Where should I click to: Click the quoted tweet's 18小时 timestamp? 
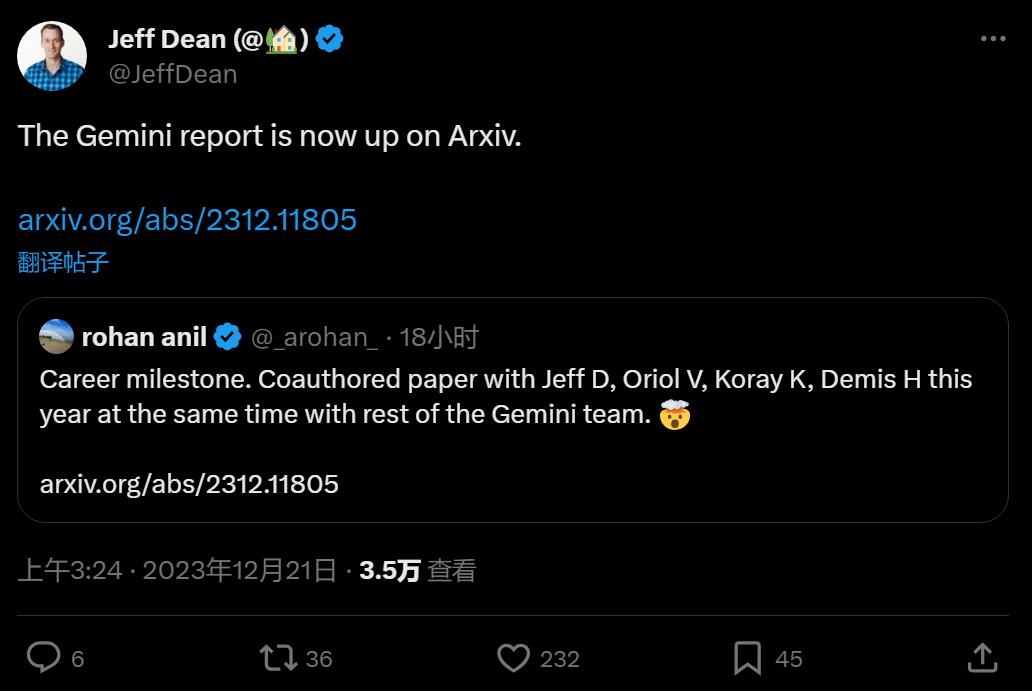point(439,337)
